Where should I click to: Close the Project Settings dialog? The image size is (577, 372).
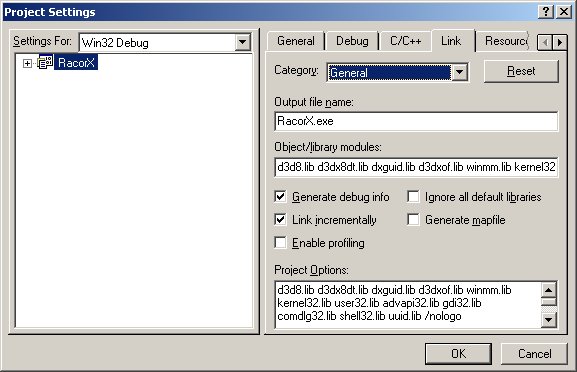click(564, 12)
